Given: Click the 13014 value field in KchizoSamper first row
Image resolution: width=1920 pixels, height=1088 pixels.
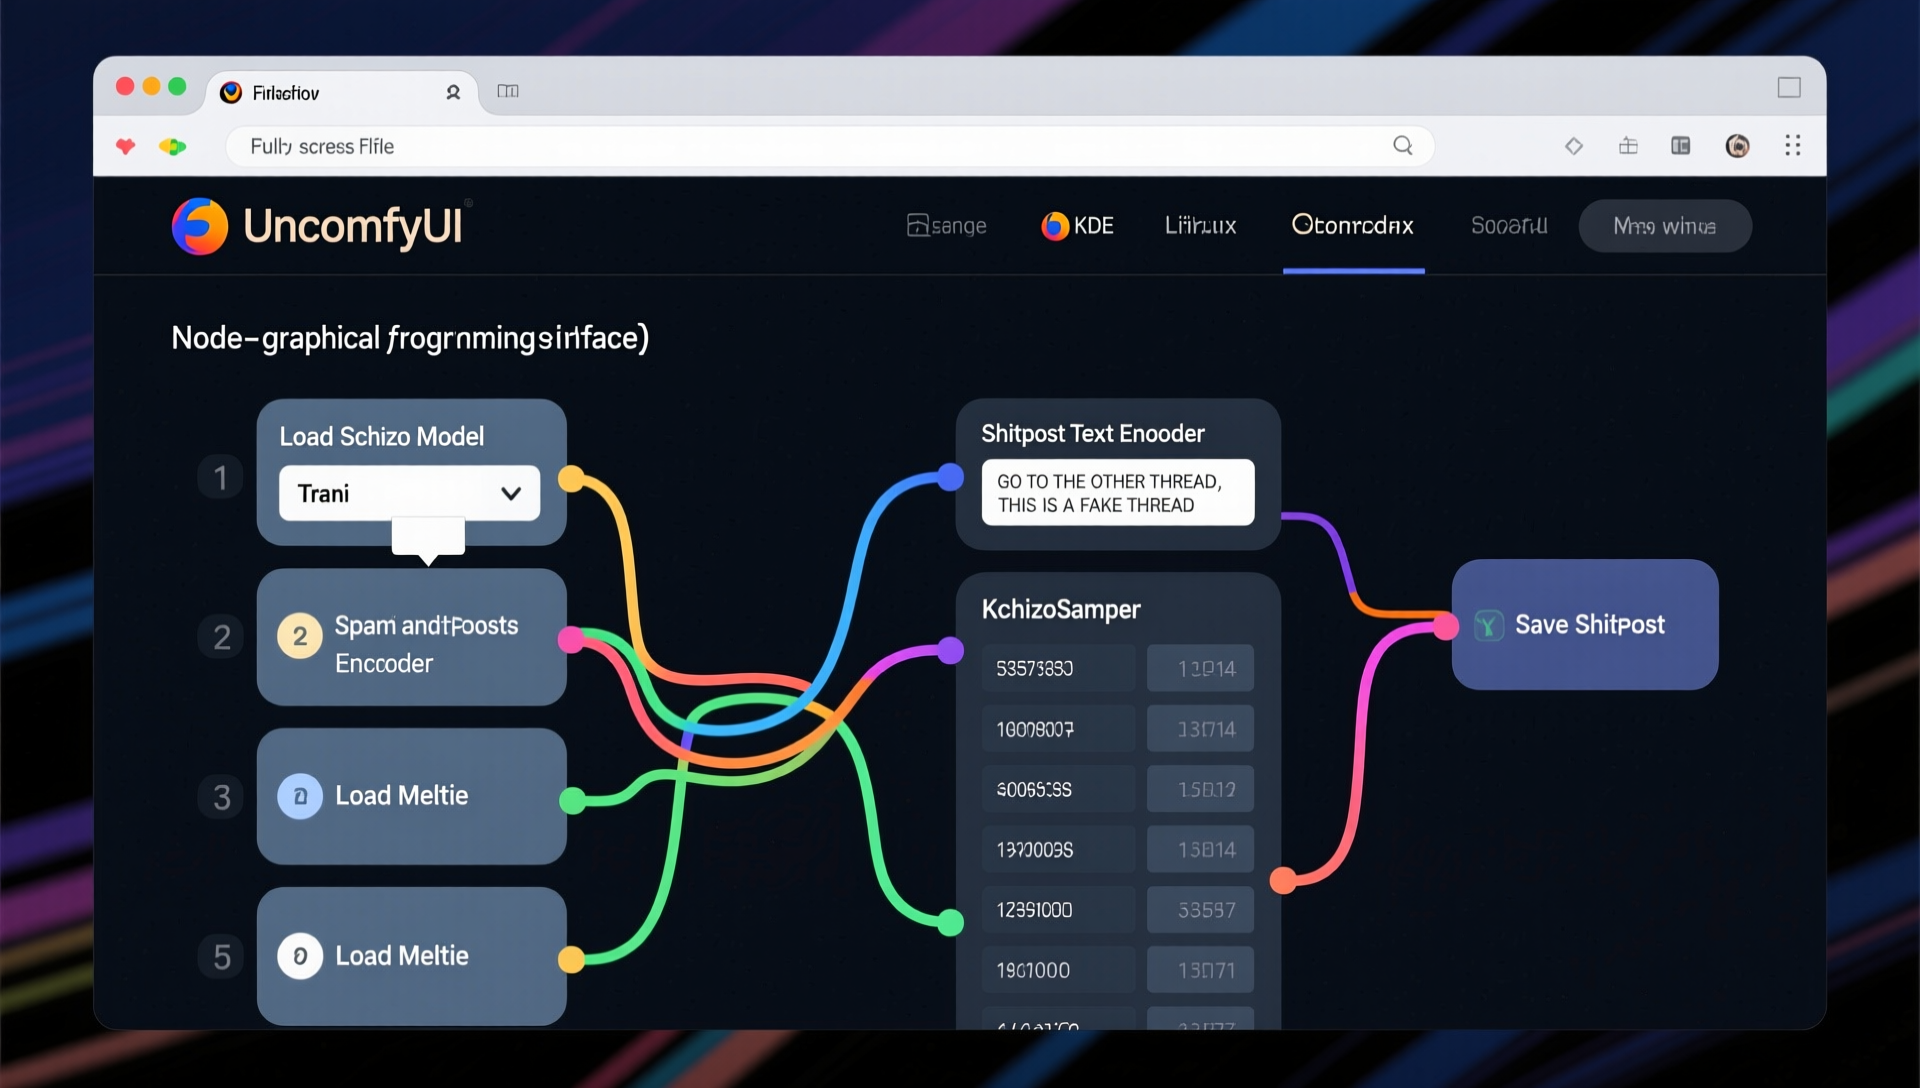Looking at the screenshot, I should (x=1199, y=668).
